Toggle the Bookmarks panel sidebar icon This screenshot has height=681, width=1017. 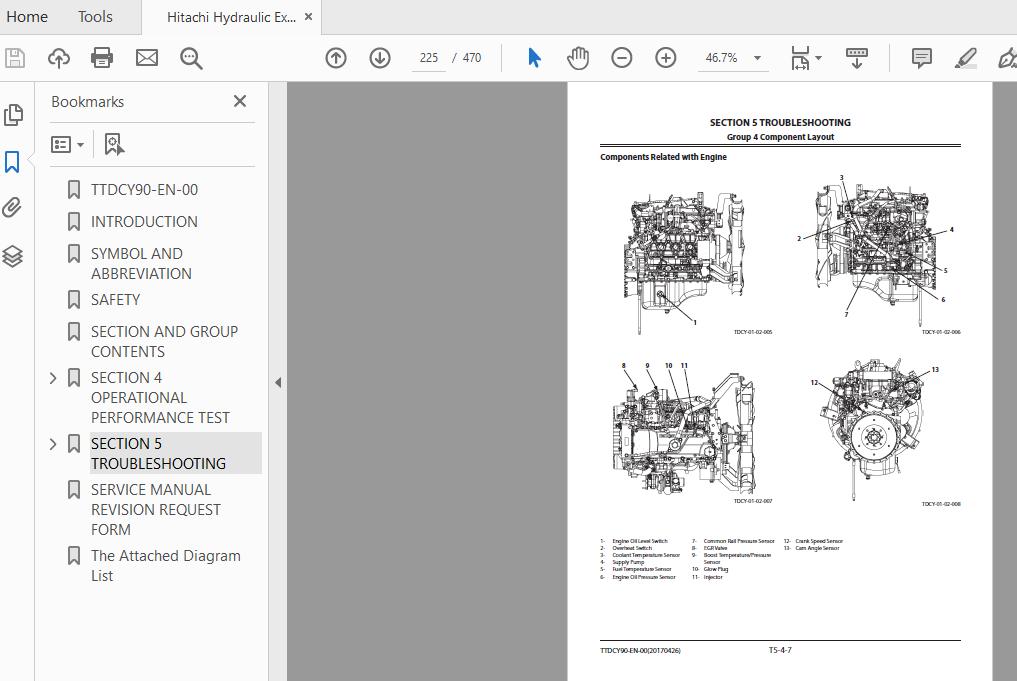point(13,162)
